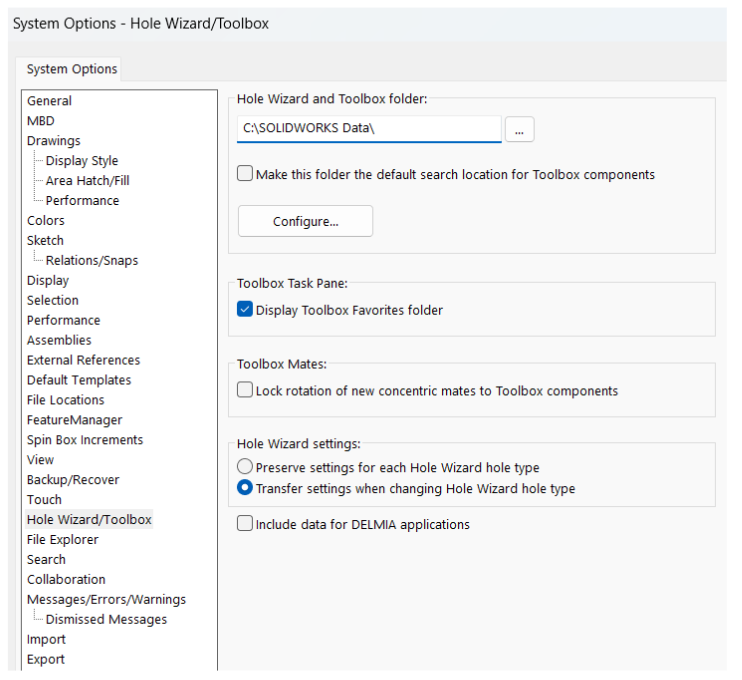The image size is (742, 680).
Task: Click the browse (...) button for Toolbox folder
Action: pos(520,129)
